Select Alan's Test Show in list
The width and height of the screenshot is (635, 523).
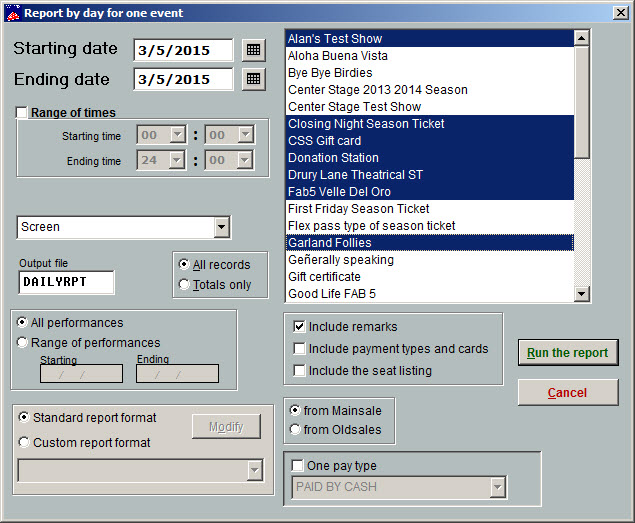(430, 38)
